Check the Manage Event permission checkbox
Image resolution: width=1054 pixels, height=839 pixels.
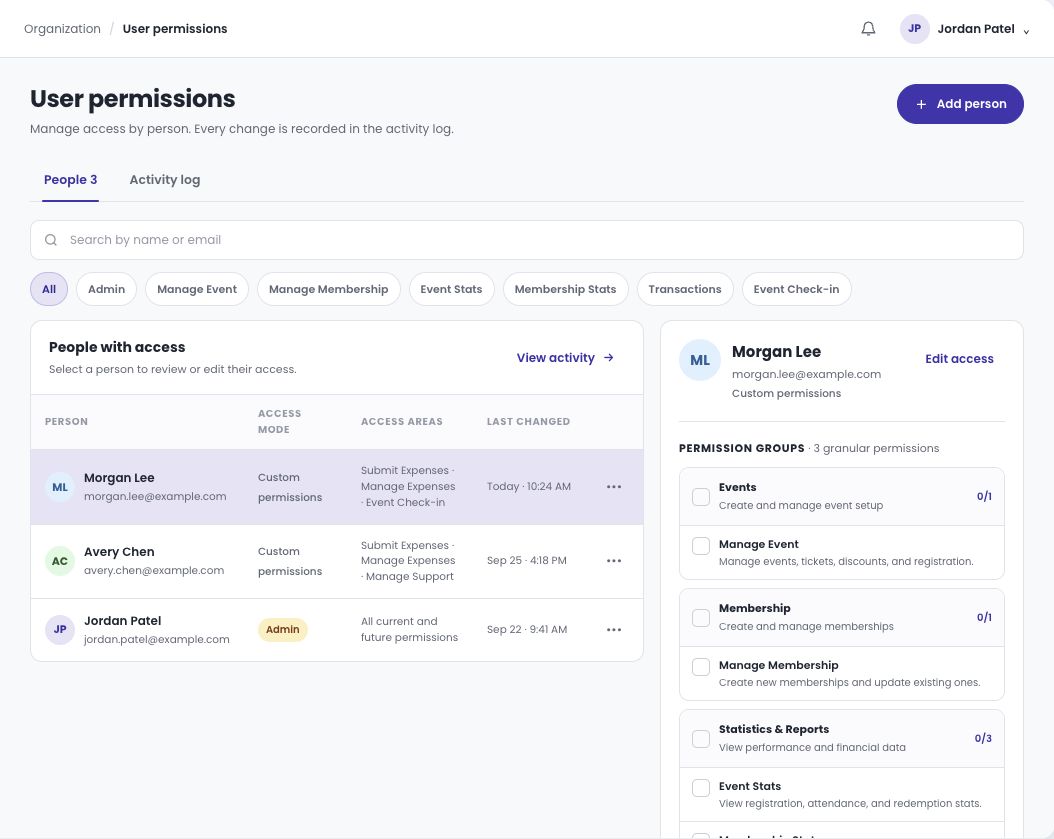701,546
